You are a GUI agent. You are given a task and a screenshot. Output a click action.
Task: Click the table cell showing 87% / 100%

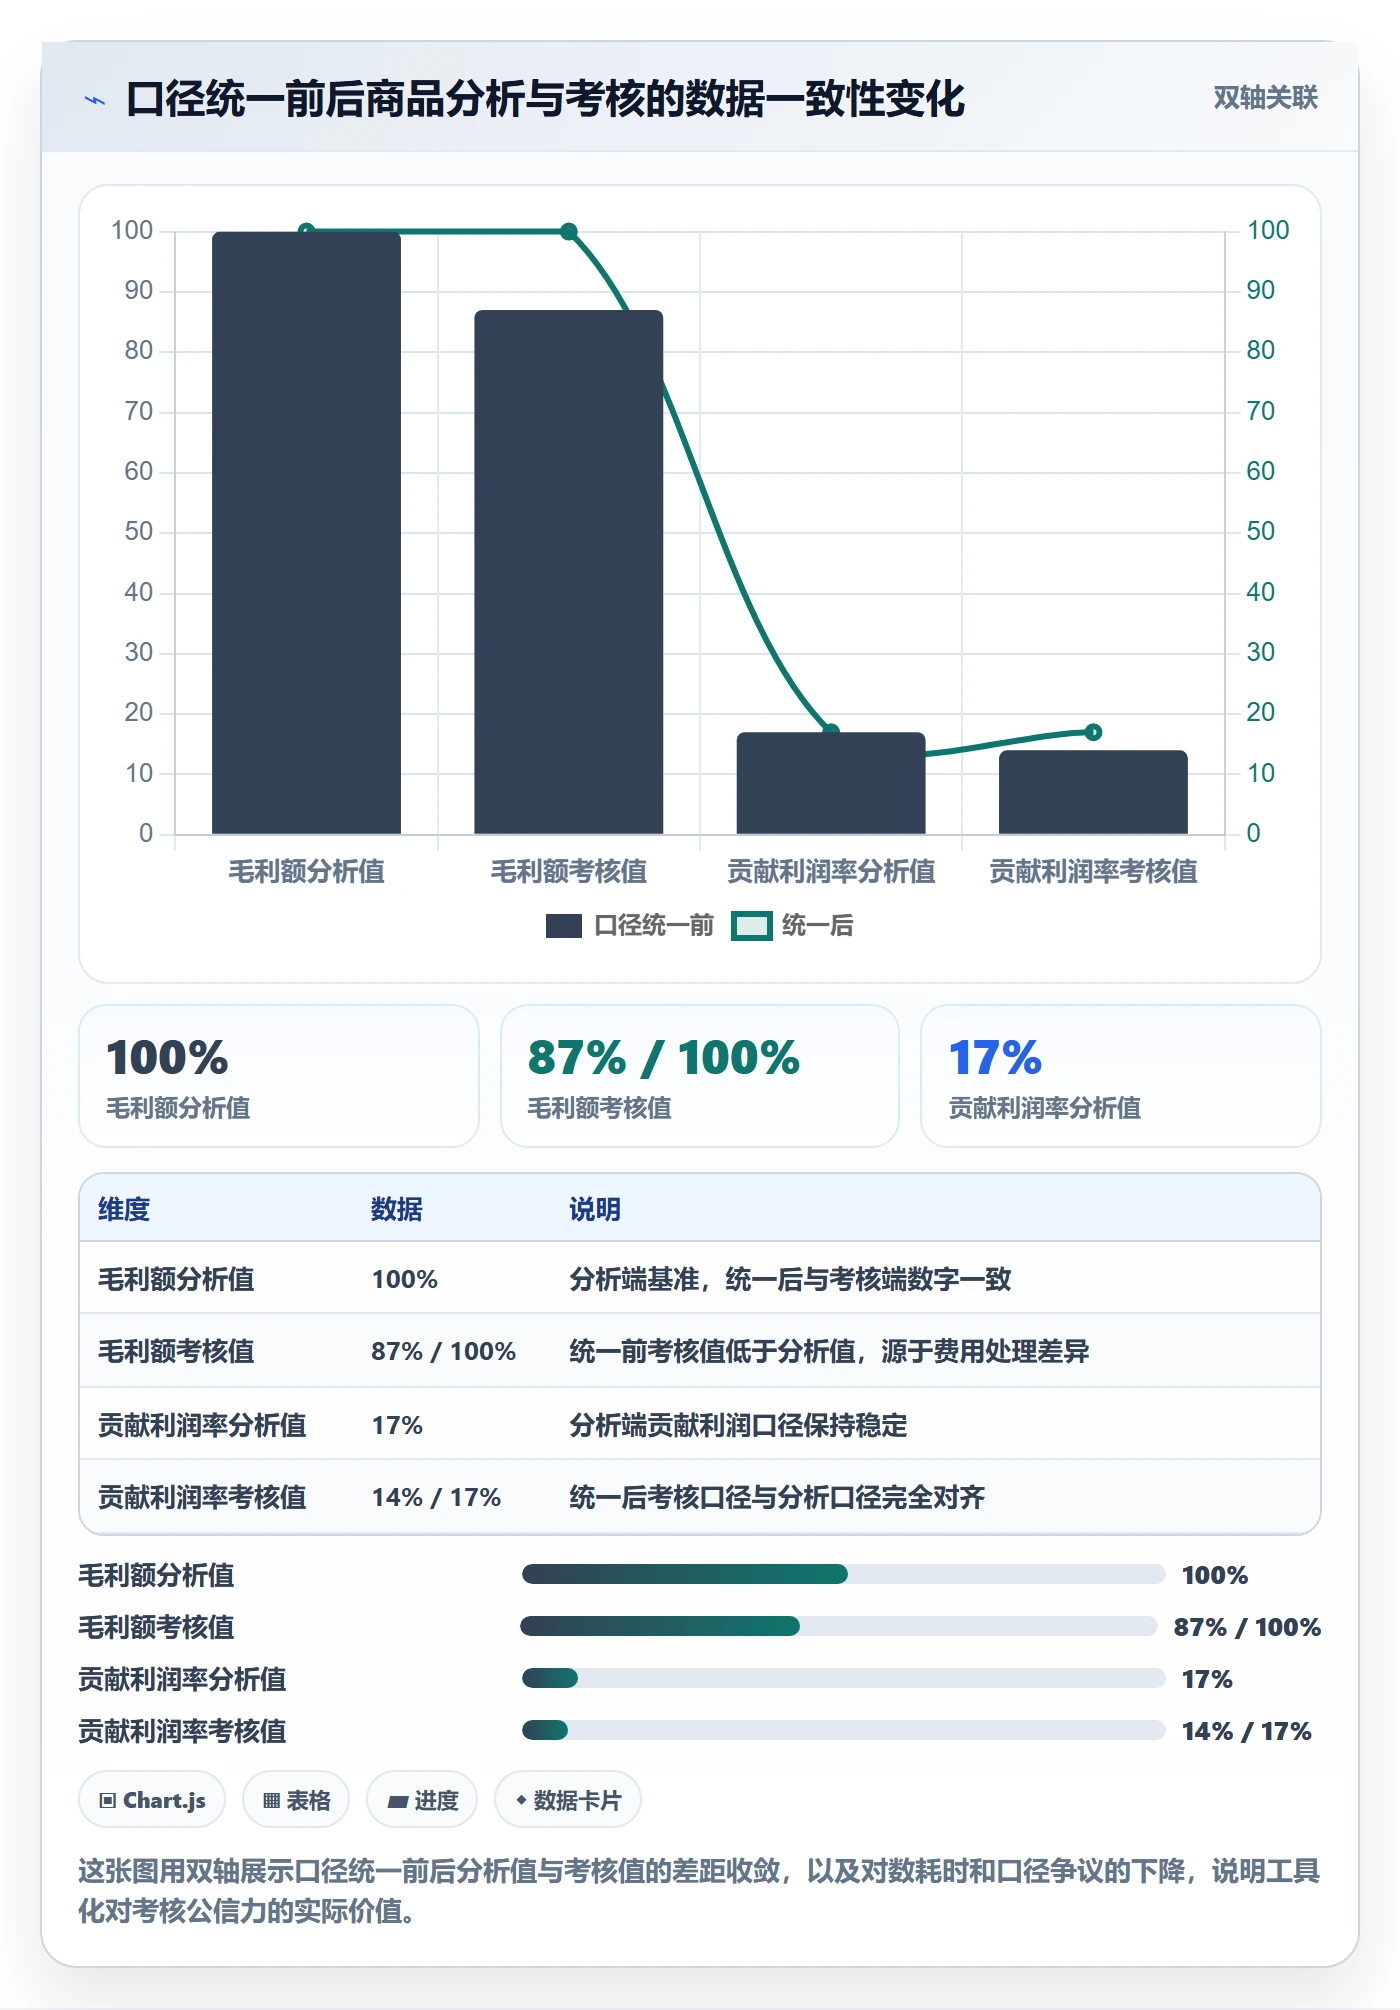[444, 1351]
